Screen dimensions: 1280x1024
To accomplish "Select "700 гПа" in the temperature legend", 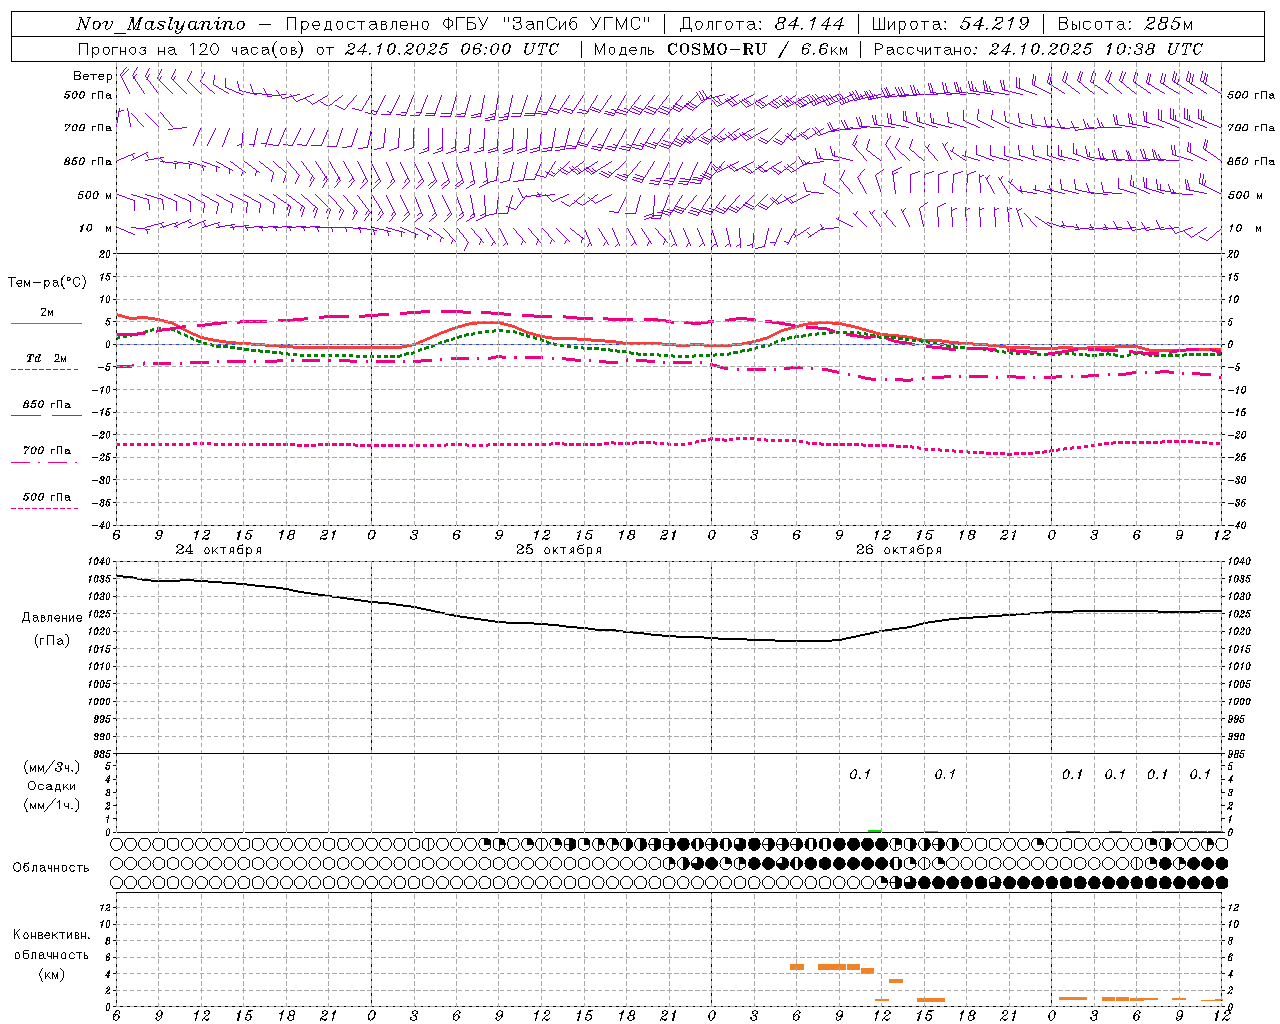I will point(47,451).
